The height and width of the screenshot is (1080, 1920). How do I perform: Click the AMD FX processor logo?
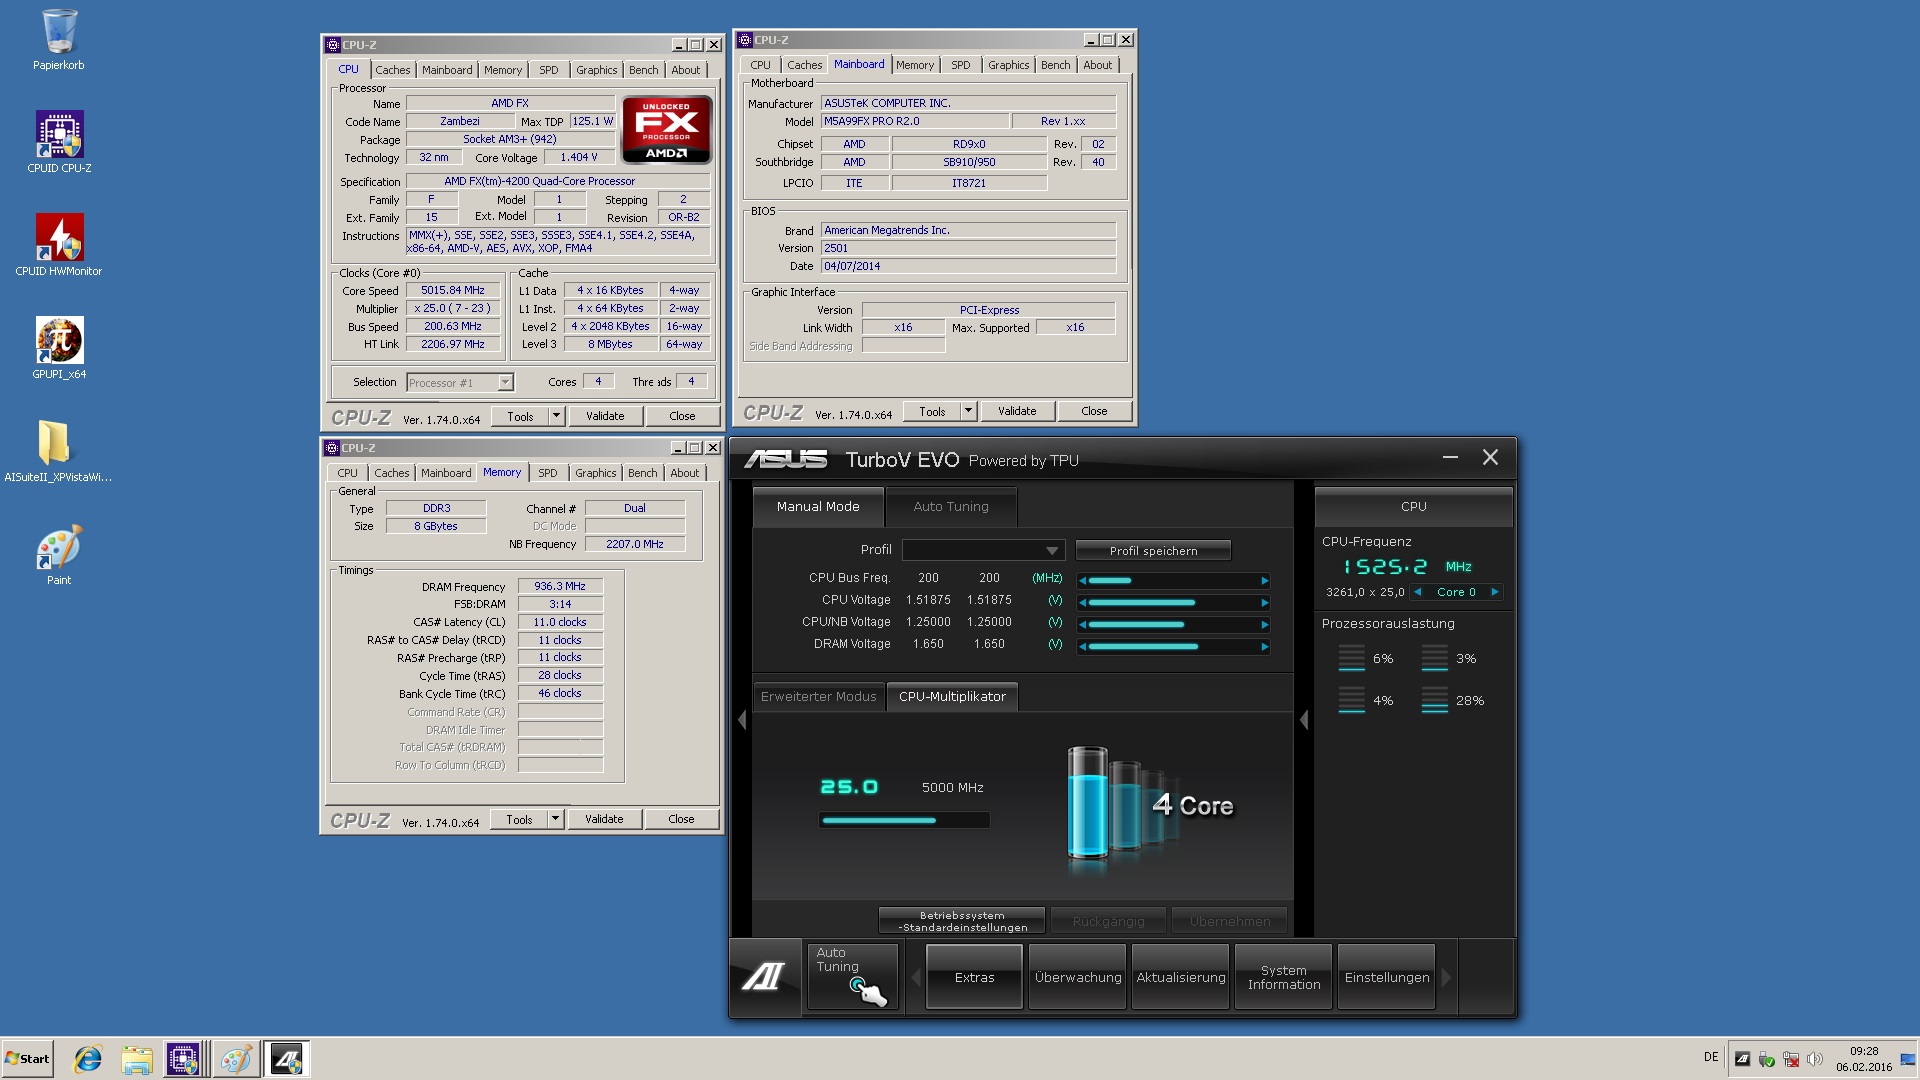point(666,129)
